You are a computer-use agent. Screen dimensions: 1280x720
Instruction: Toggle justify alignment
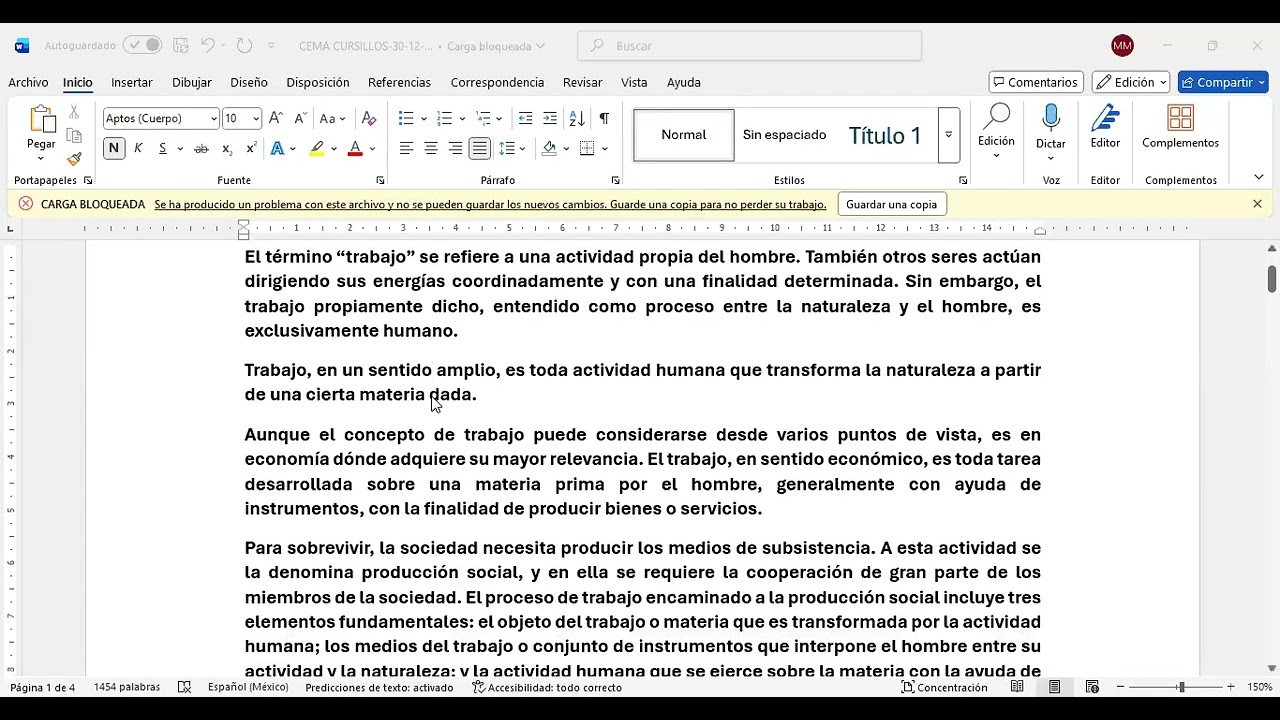(x=480, y=148)
